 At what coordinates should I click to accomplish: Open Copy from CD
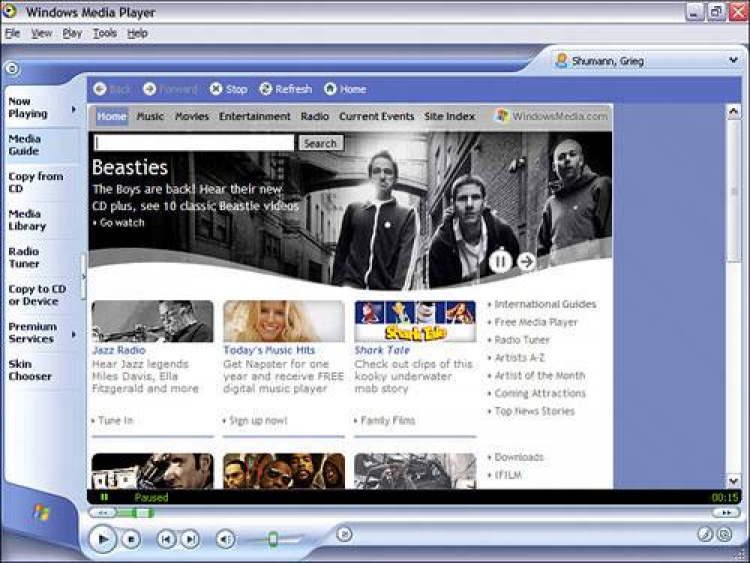tap(41, 182)
